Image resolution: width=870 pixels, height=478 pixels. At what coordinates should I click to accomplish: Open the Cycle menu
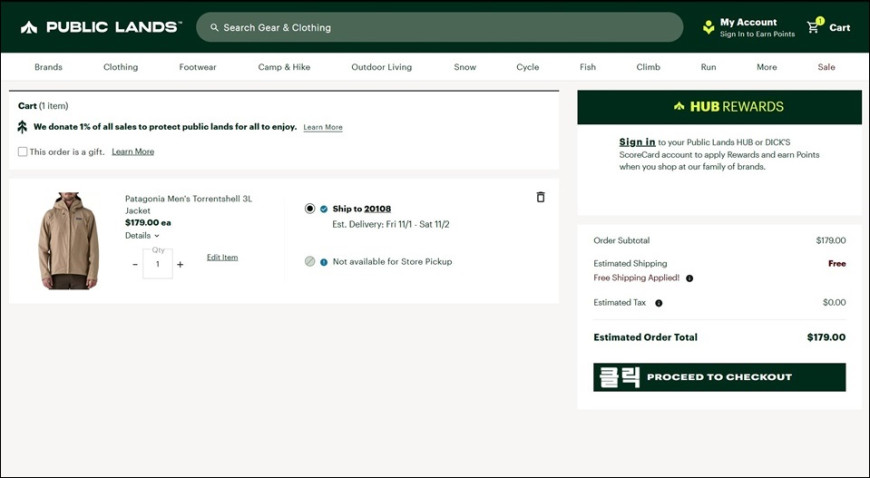[x=528, y=67]
